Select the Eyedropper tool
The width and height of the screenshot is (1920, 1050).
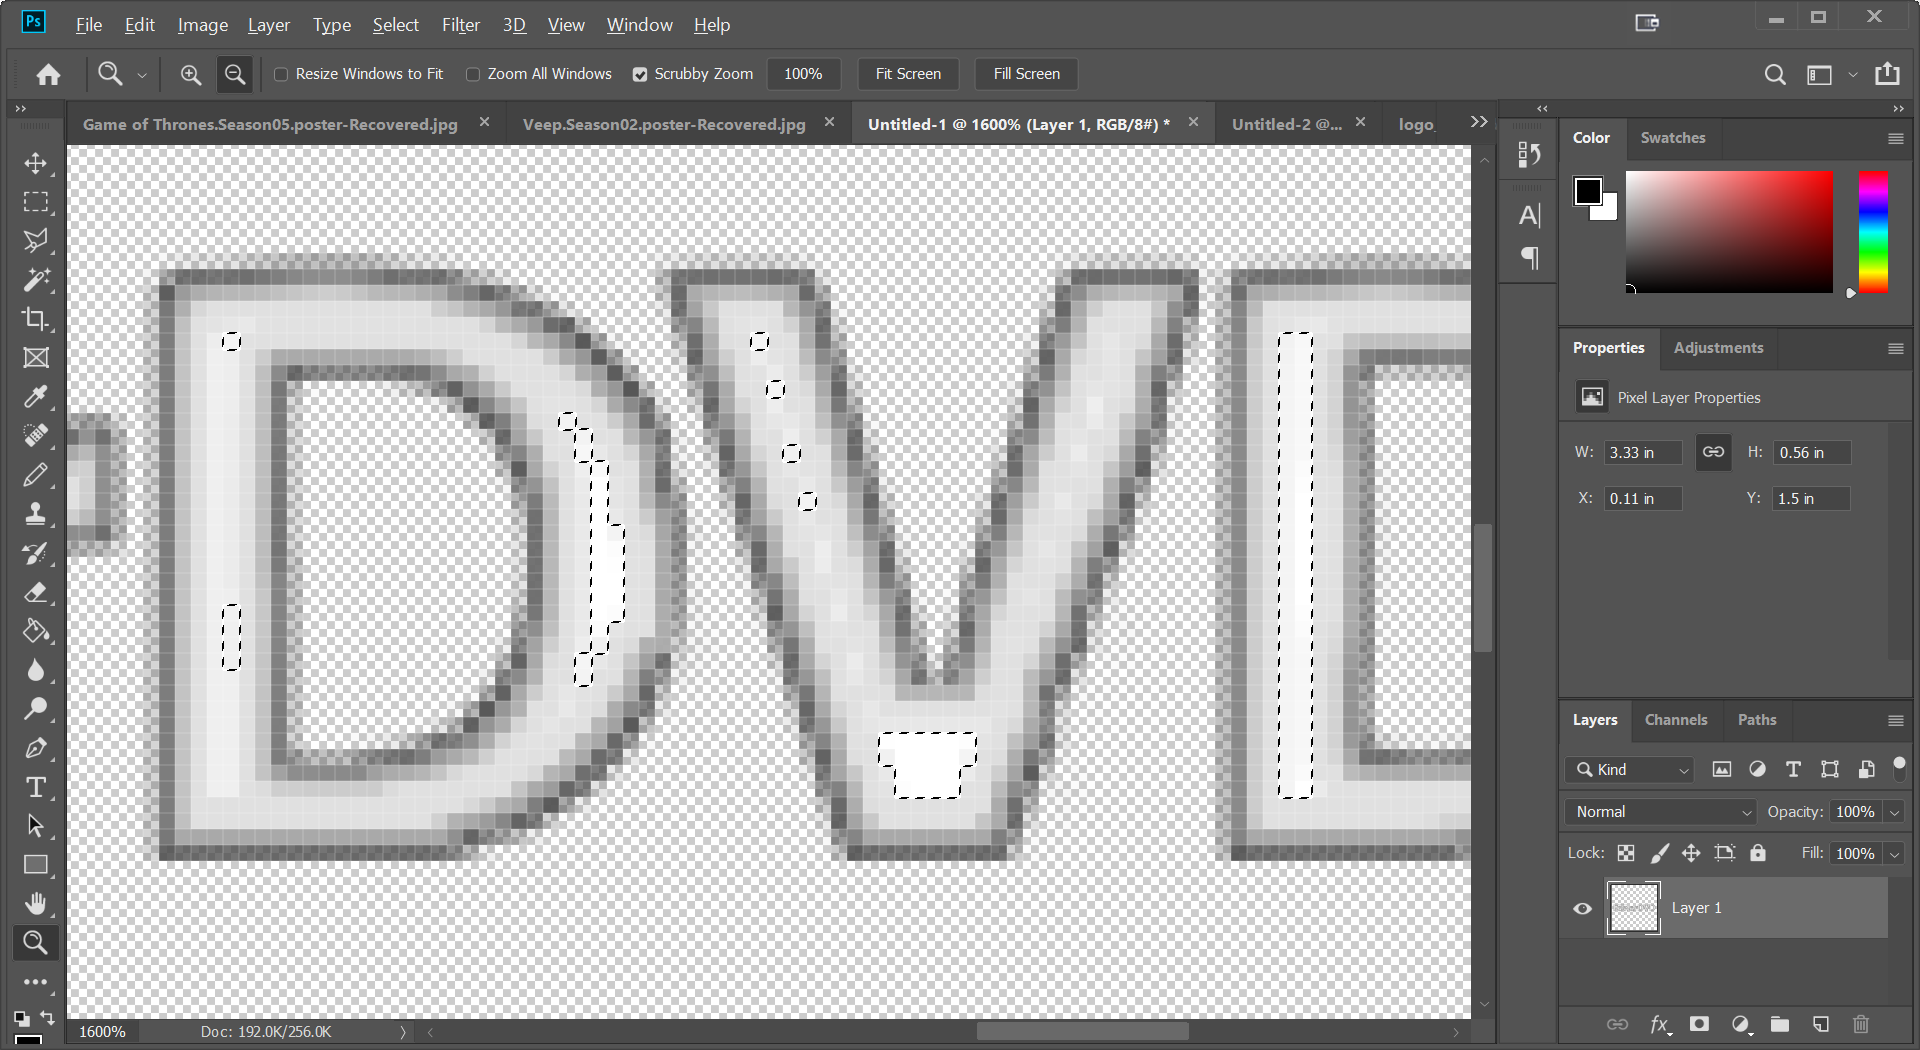tap(36, 397)
